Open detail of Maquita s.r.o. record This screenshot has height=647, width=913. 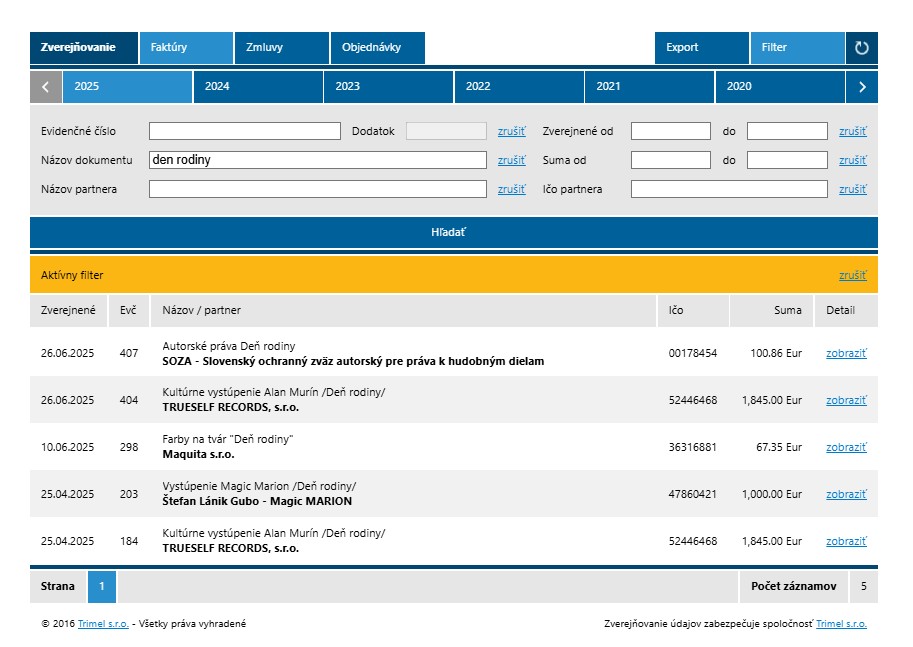845,447
